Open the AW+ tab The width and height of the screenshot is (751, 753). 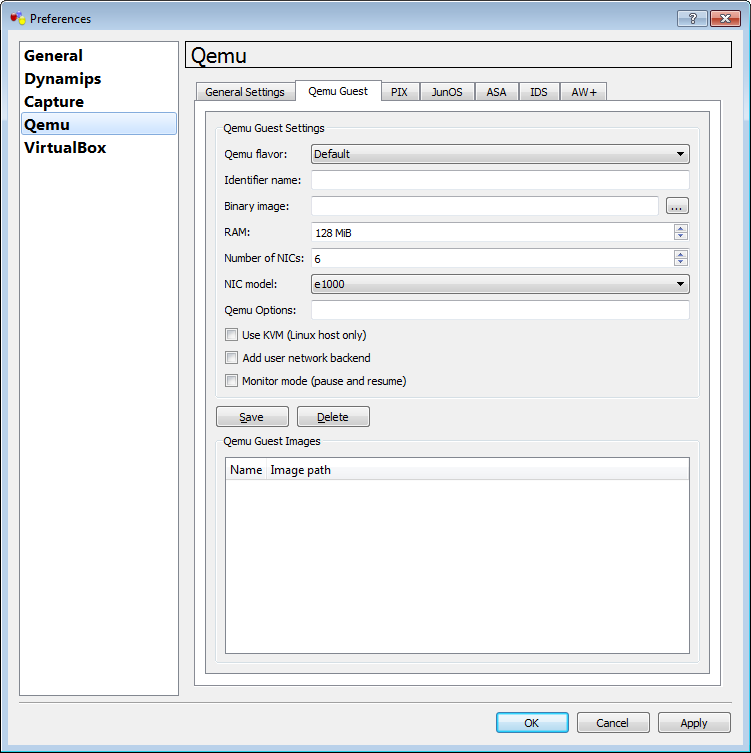pos(584,92)
